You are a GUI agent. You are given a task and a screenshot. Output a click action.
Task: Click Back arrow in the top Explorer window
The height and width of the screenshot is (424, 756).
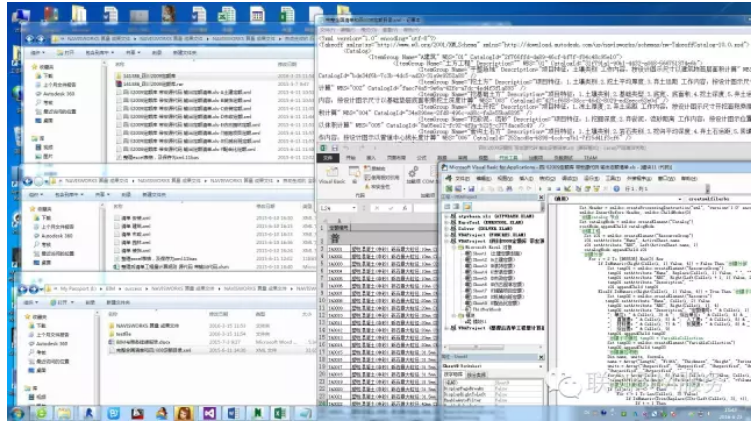click(x=30, y=39)
